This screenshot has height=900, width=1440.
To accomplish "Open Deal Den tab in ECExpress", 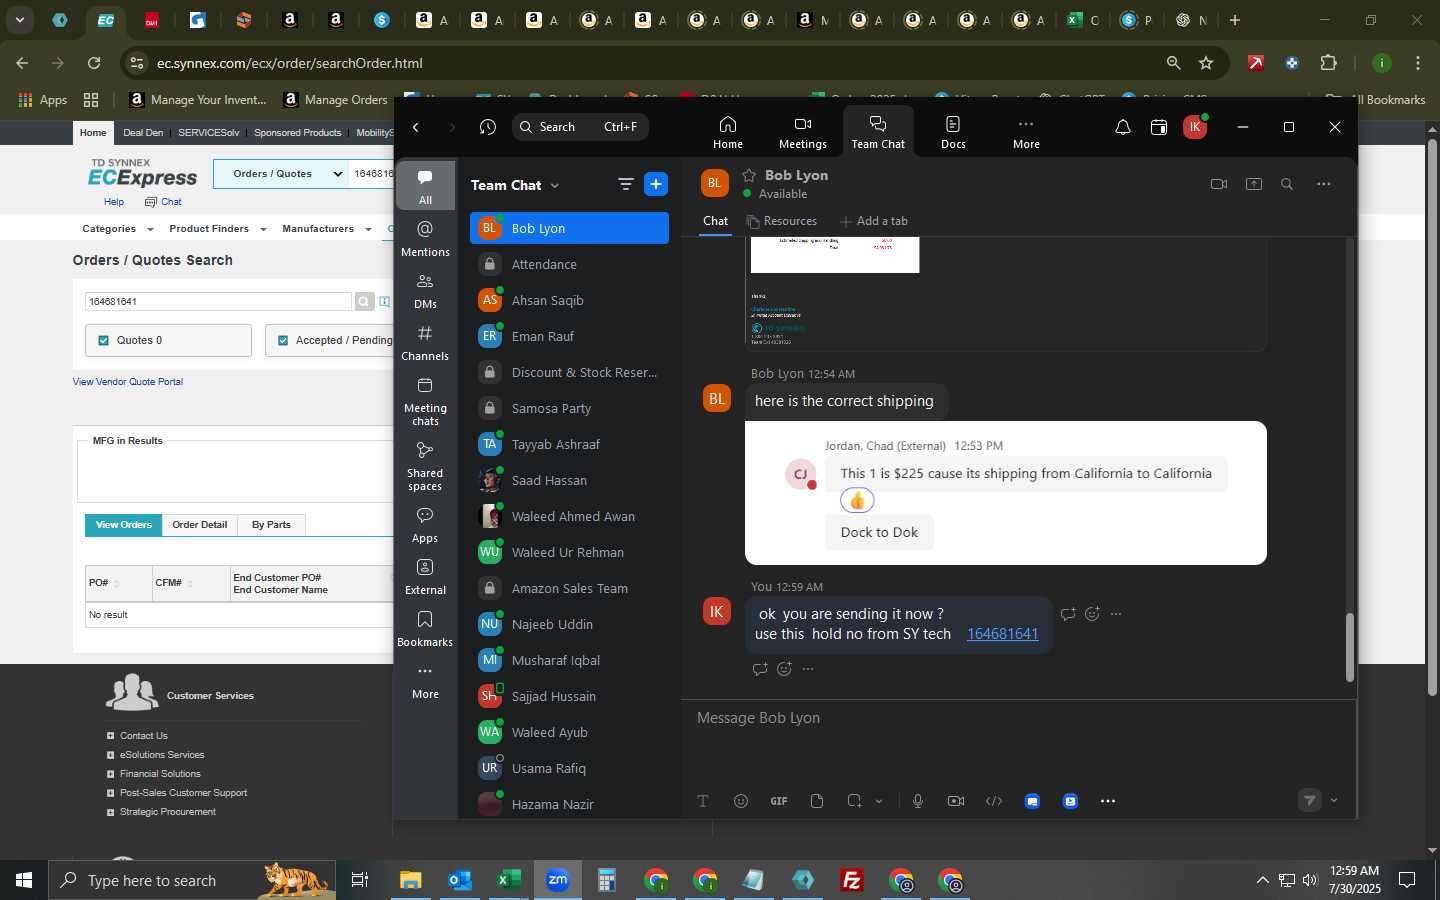I will pos(143,132).
